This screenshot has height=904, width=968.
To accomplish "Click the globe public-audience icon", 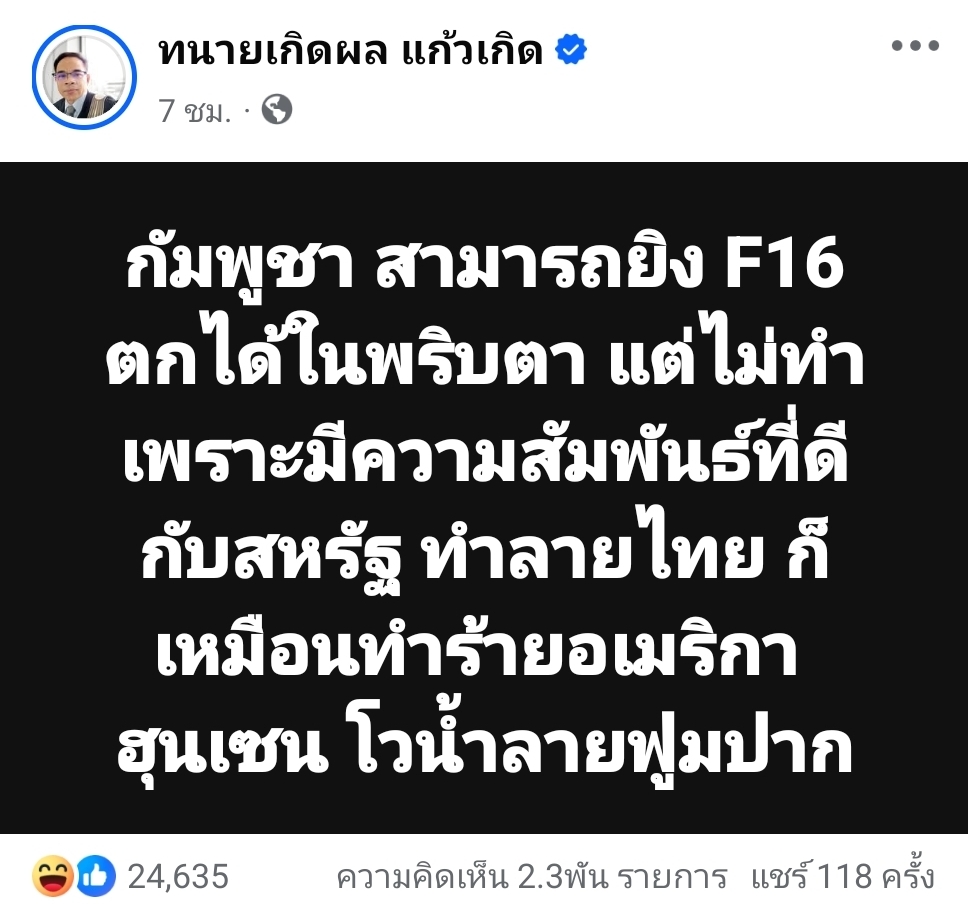I will click(277, 110).
